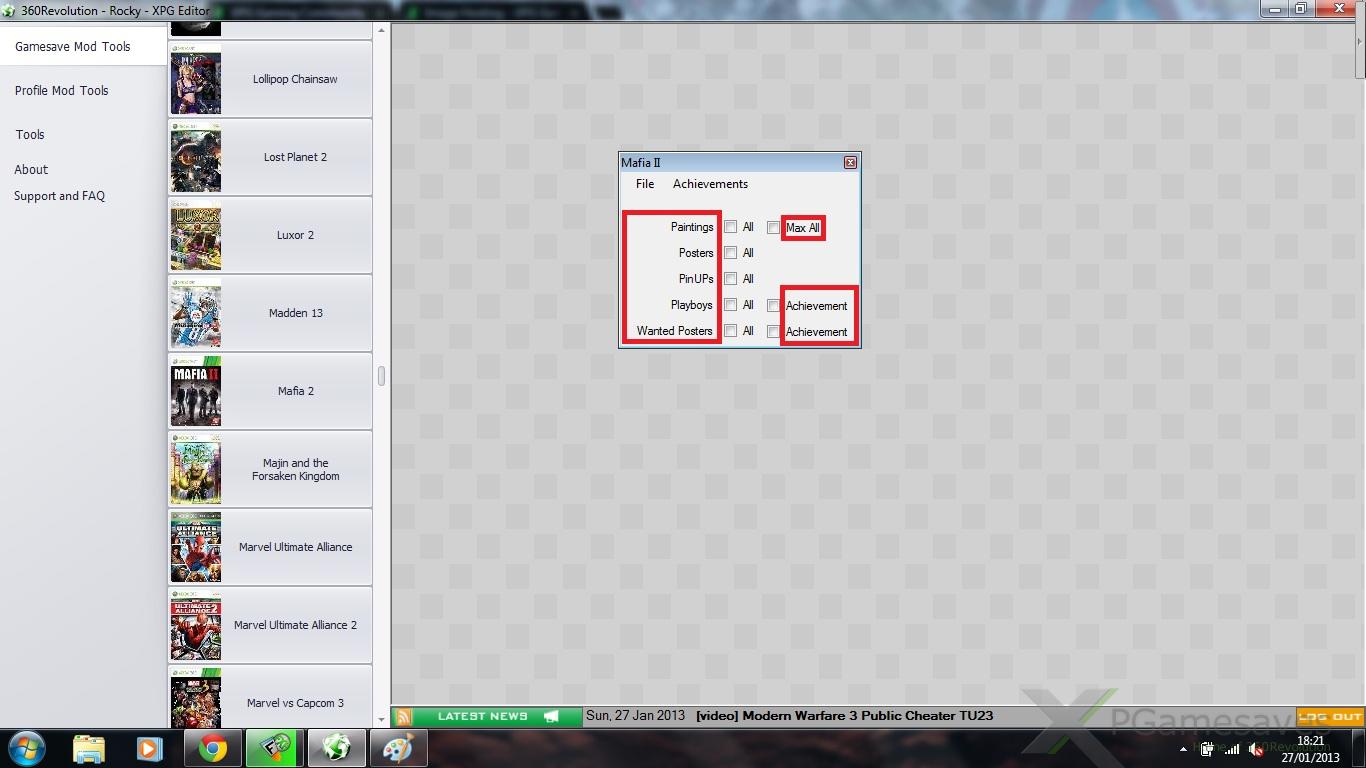The image size is (1366, 768).
Task: Click the Mafia 2 game cover thumbnail
Action: pos(196,391)
